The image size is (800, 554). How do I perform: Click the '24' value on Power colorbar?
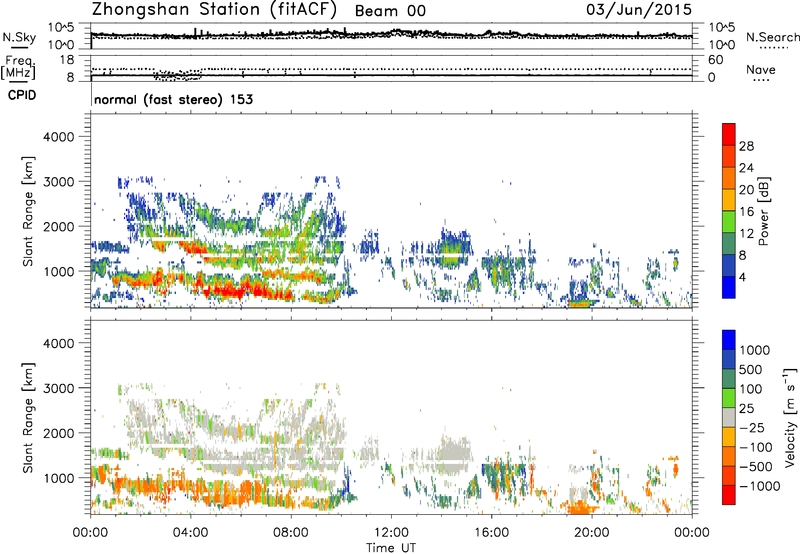746,168
